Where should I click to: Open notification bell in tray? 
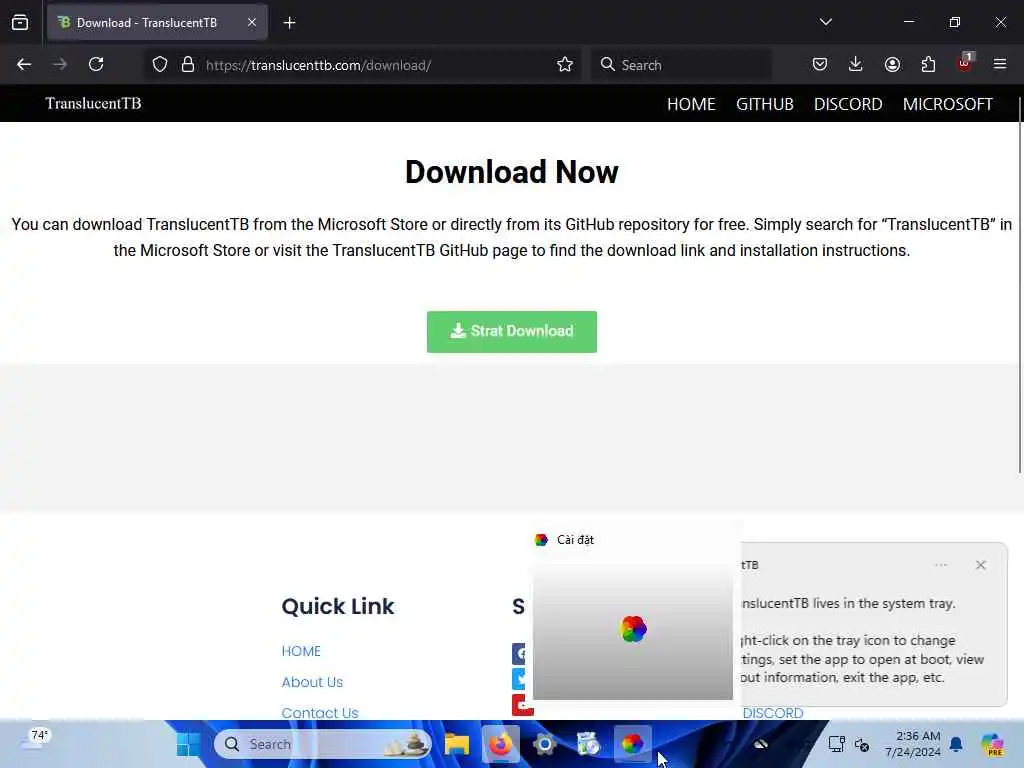(x=956, y=744)
